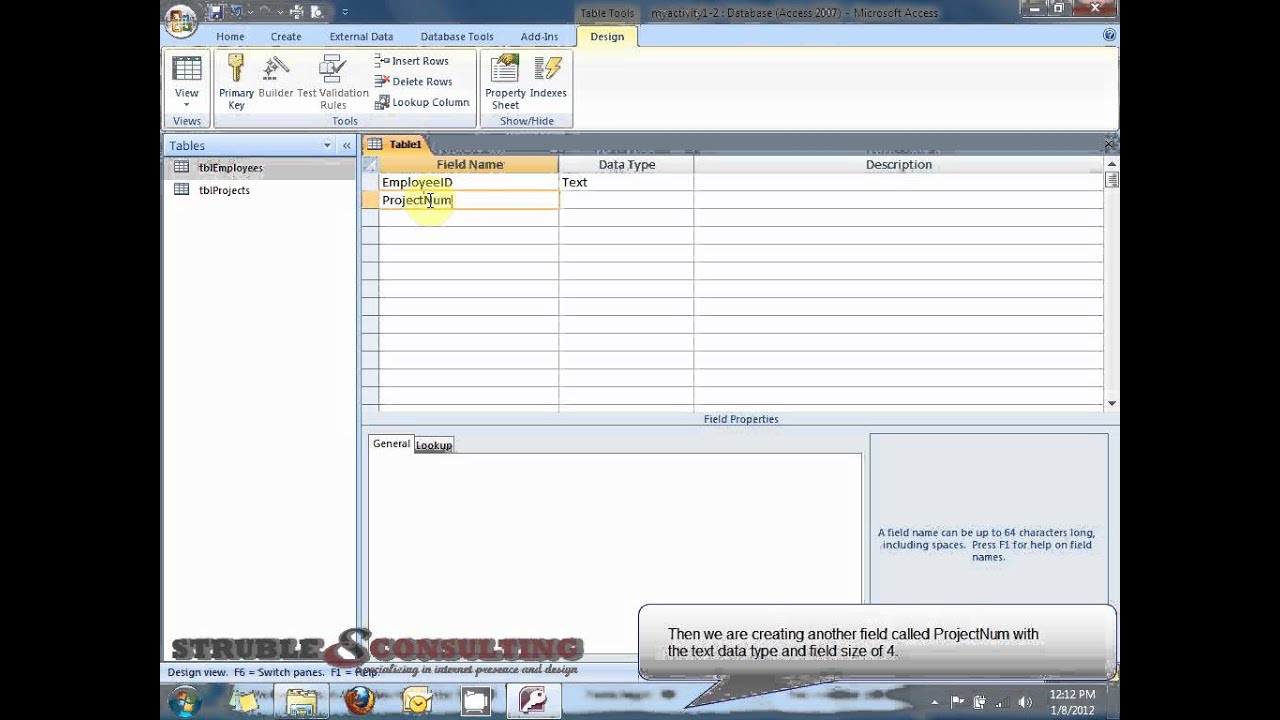
Task: Click field grid scrollbar up arrow
Action: coord(1111,164)
